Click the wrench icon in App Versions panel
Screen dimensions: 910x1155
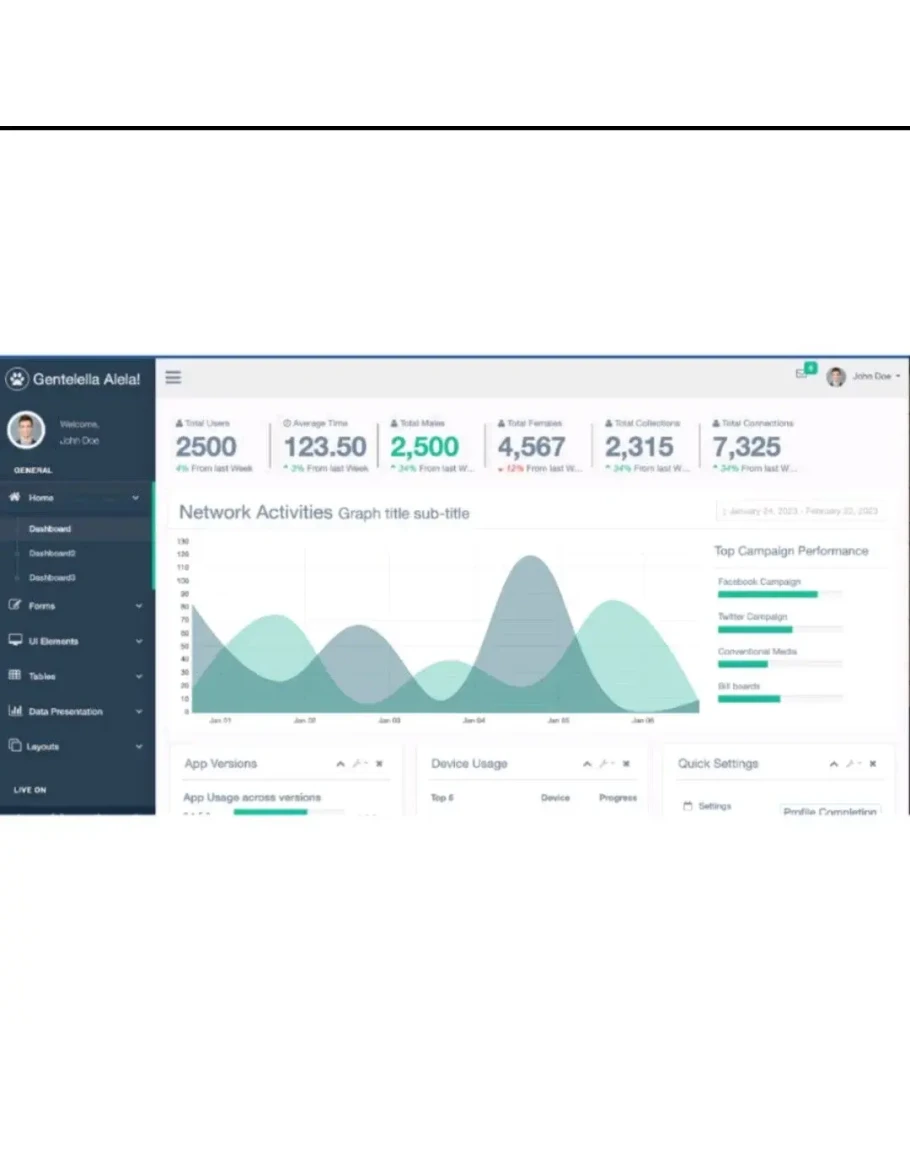(x=356, y=764)
